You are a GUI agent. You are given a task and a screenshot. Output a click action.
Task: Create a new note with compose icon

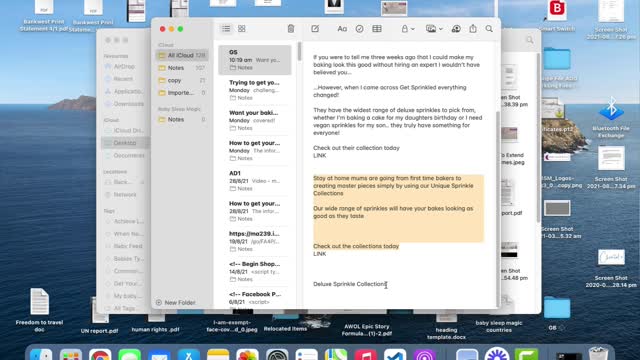point(315,29)
